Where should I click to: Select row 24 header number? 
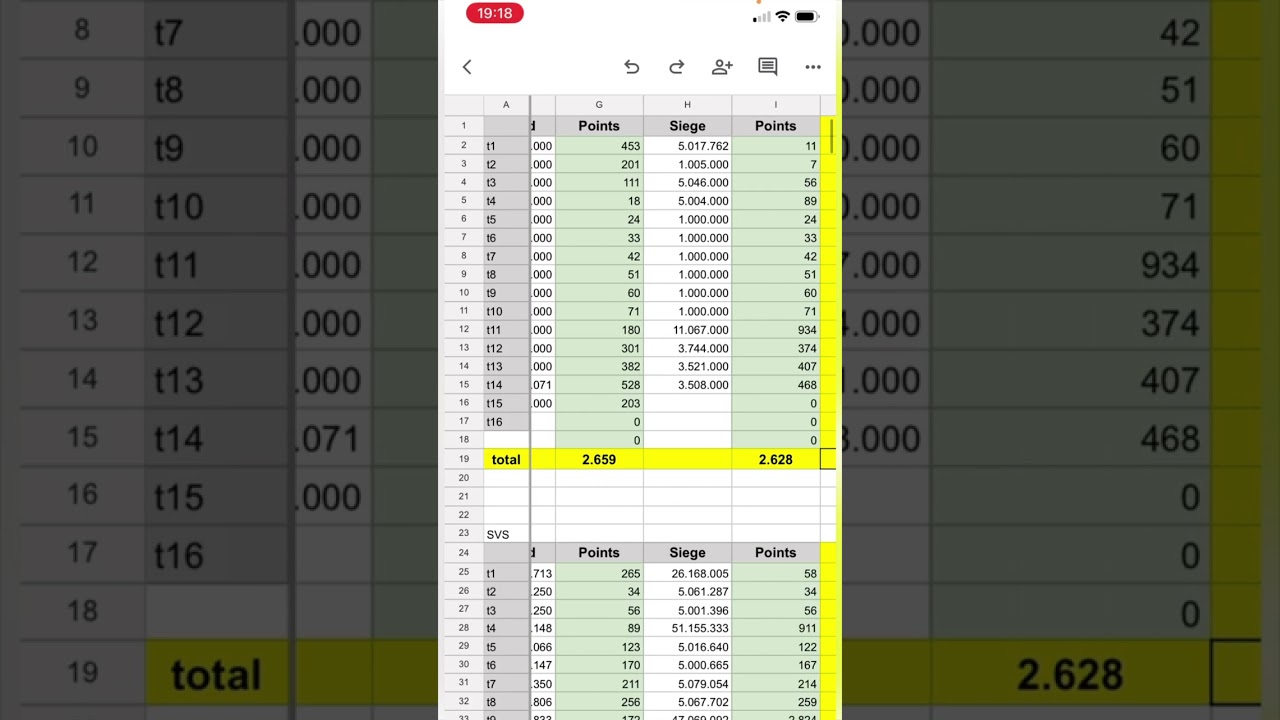[464, 552]
